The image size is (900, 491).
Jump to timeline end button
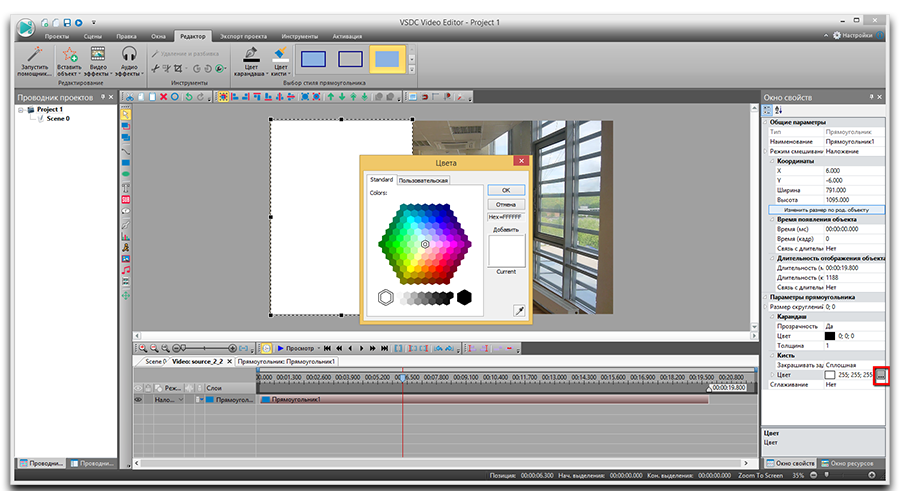pyautogui.click(x=385, y=348)
